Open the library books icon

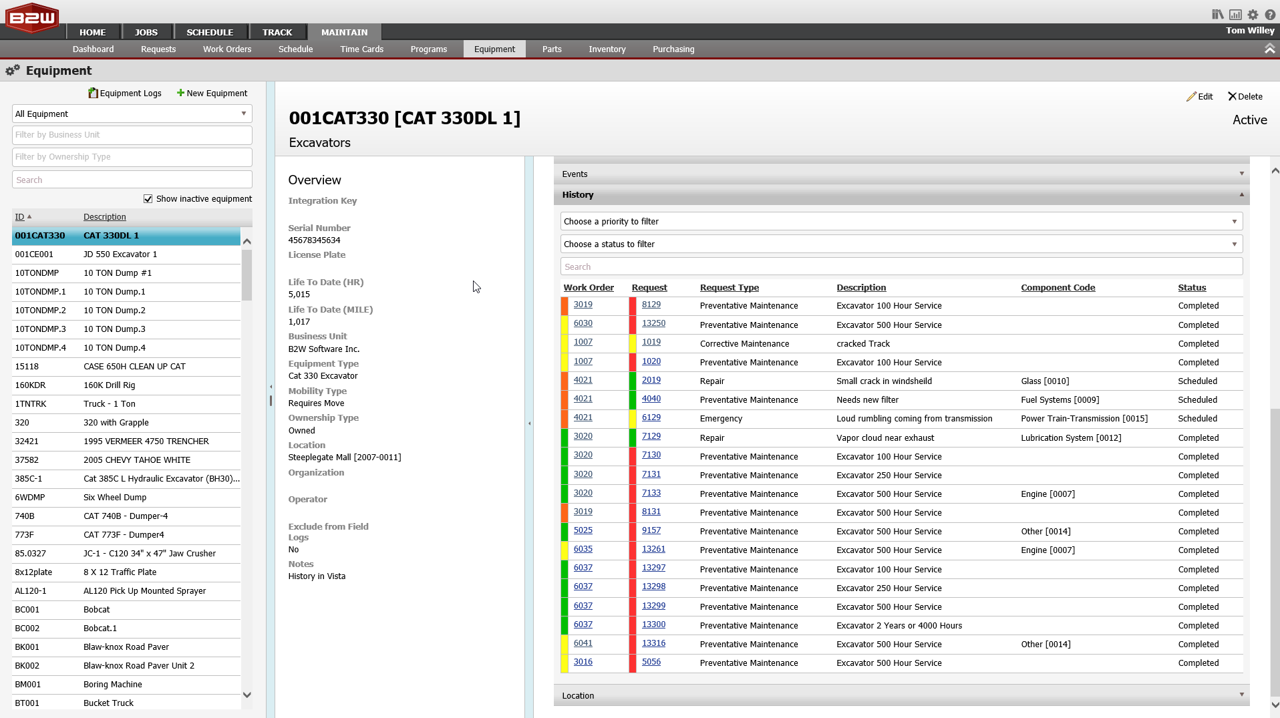point(1217,15)
